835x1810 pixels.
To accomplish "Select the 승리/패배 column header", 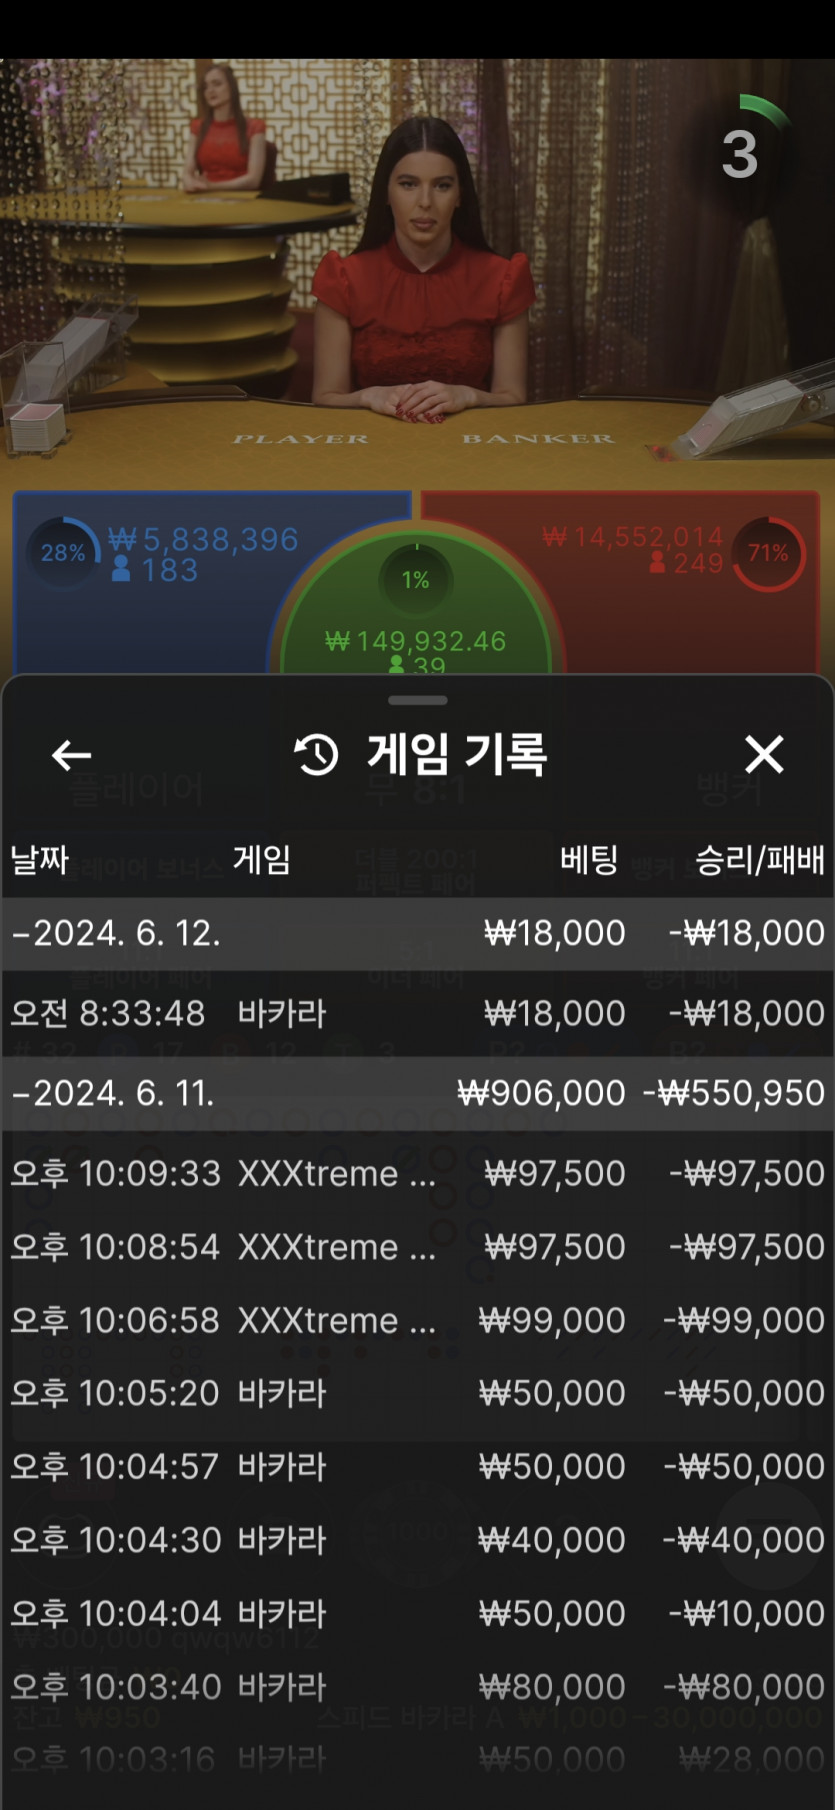I will 760,859.
